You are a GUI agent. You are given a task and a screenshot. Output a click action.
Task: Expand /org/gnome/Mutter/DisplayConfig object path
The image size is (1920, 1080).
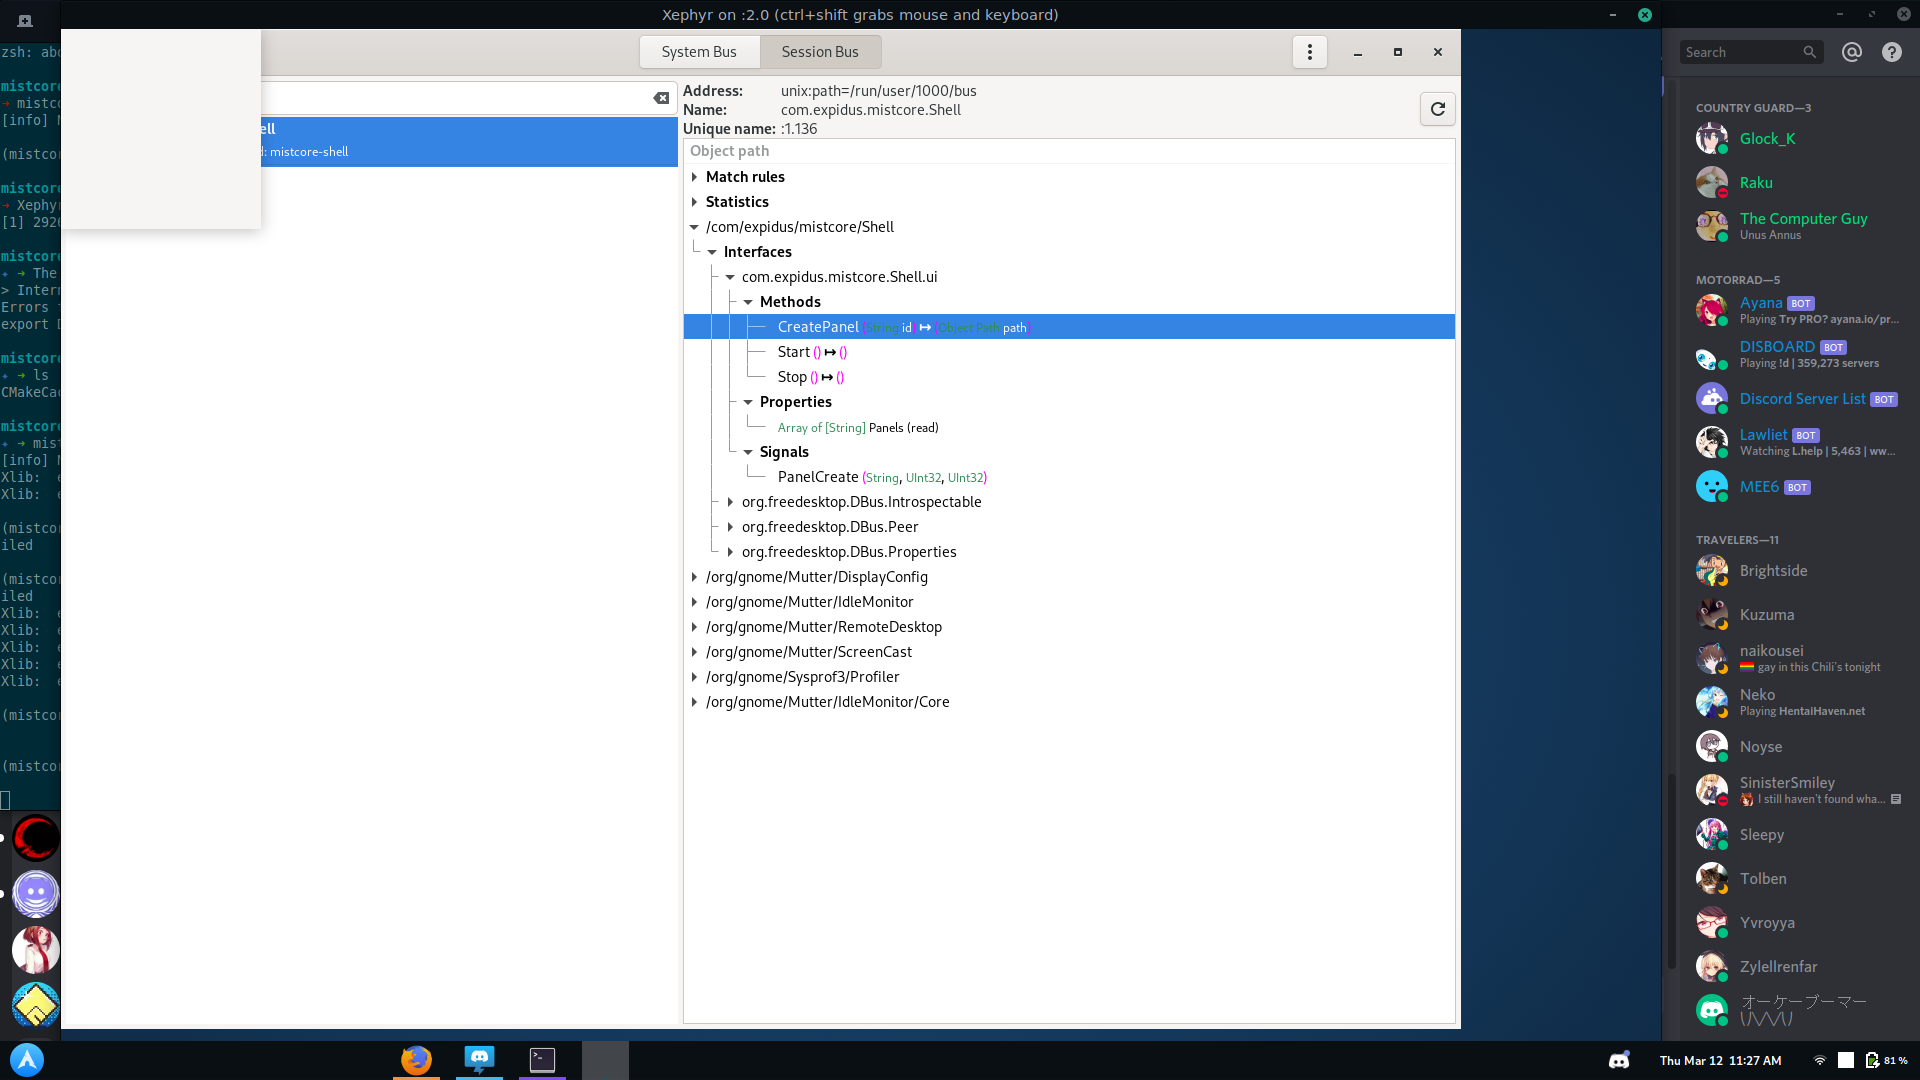(695, 577)
